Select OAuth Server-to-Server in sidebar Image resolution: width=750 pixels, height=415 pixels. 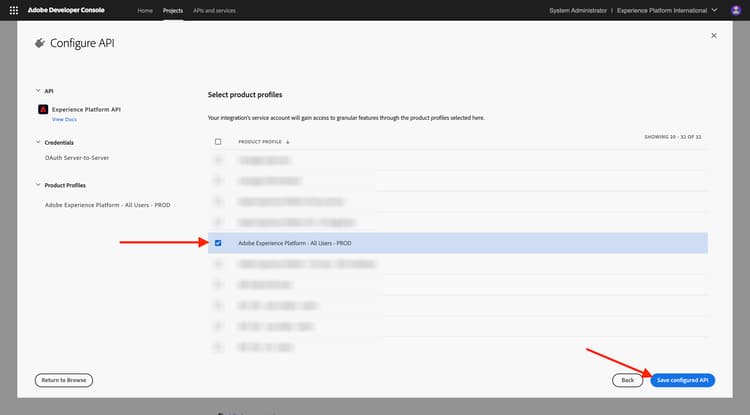pos(77,158)
